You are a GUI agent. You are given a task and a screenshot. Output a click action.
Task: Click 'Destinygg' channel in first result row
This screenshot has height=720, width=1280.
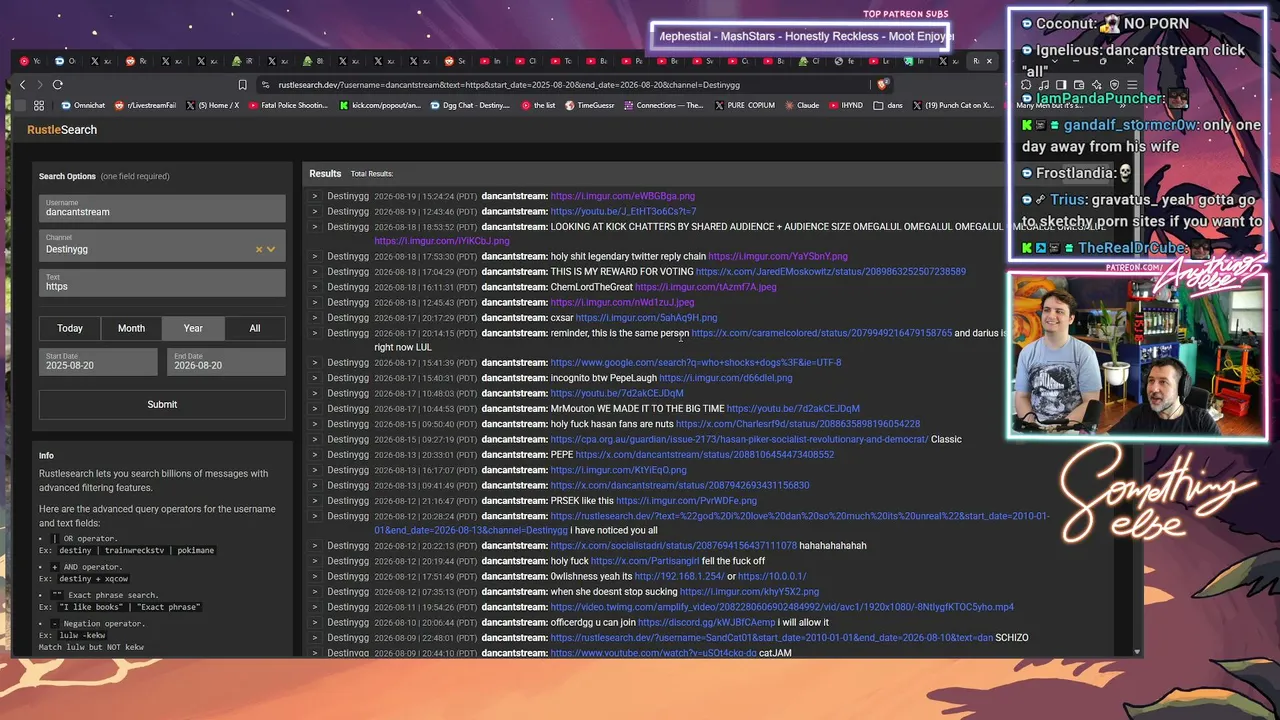[348, 196]
